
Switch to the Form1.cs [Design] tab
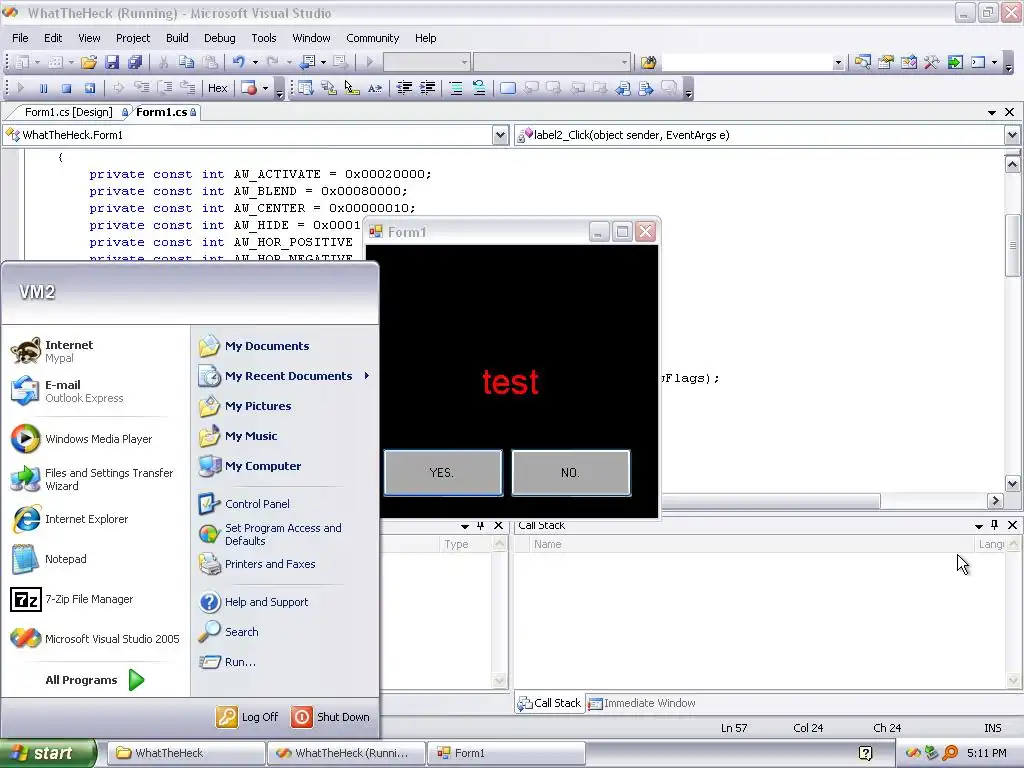(x=69, y=112)
